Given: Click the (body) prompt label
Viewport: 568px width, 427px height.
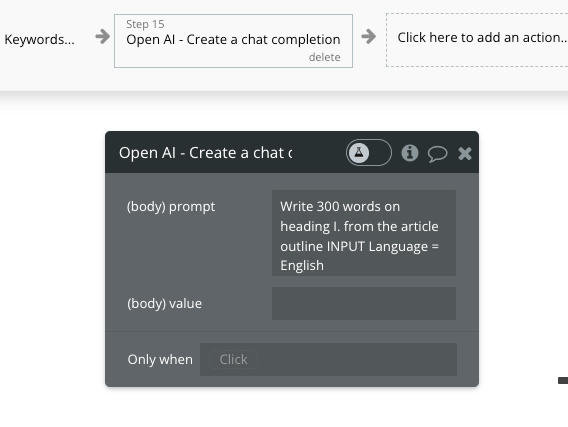Looking at the screenshot, I should [x=171, y=206].
